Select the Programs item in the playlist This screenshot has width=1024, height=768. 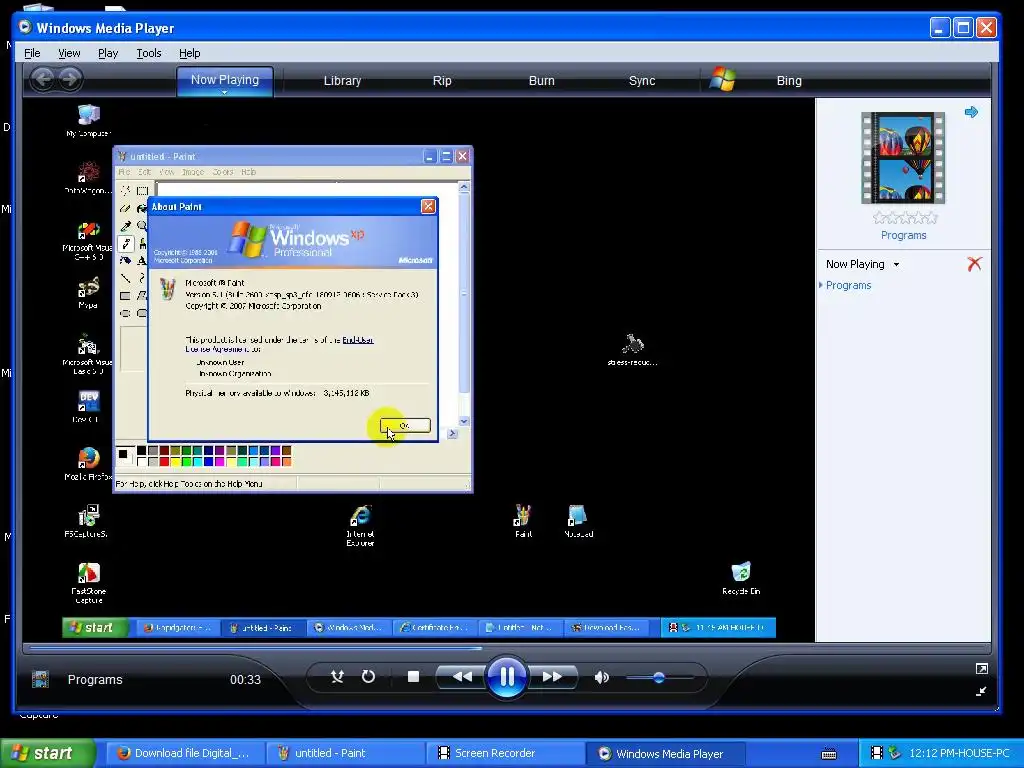848,285
